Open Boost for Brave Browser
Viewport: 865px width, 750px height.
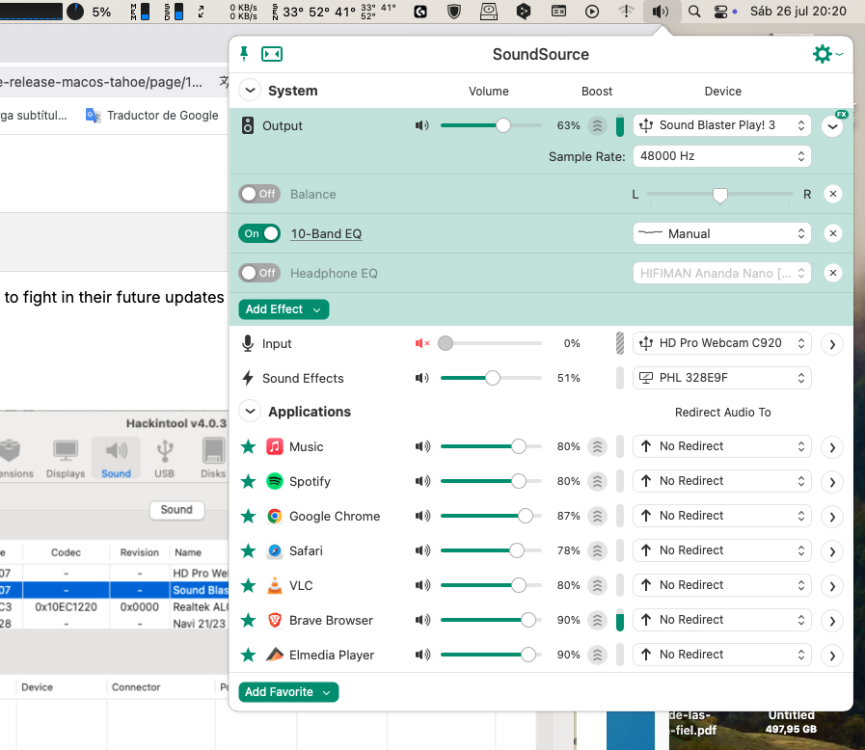click(597, 620)
